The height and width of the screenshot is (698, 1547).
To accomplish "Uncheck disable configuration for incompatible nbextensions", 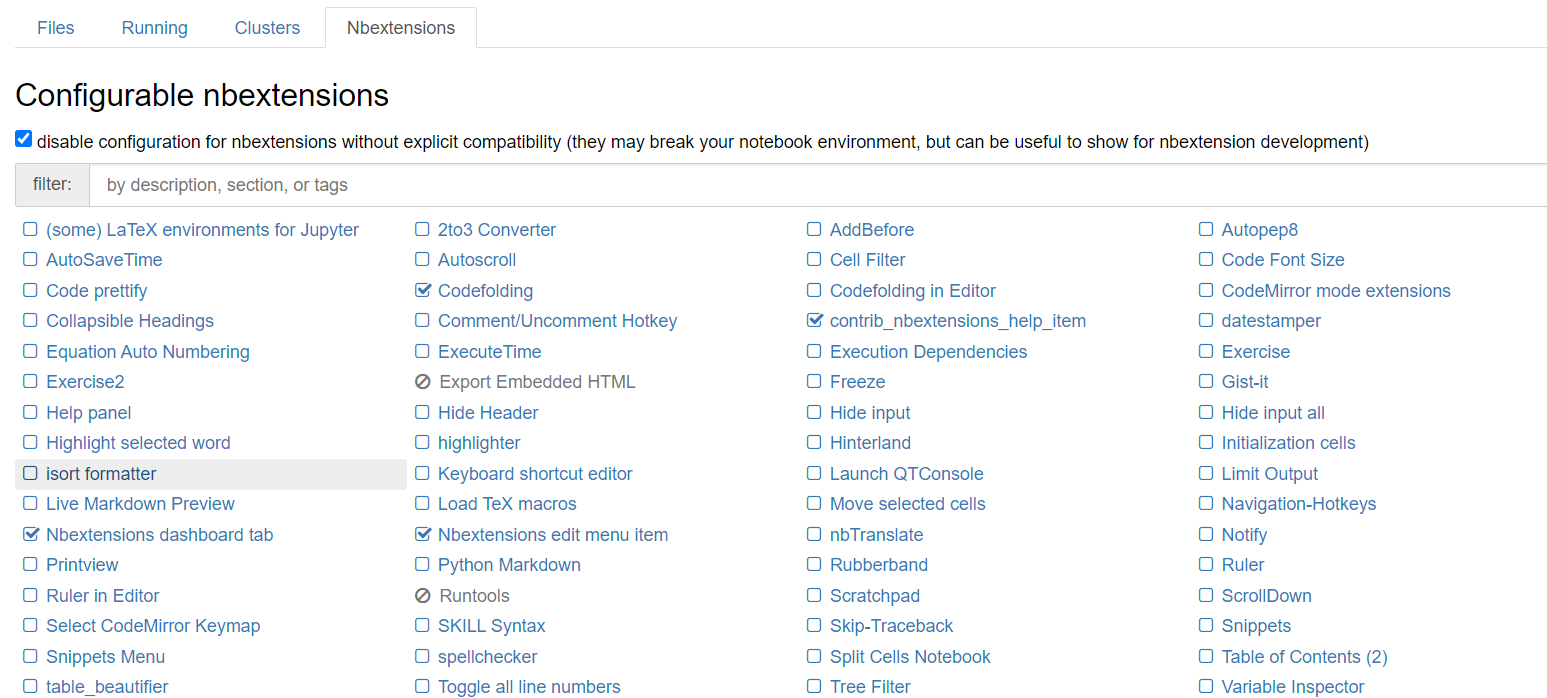I will 24,140.
